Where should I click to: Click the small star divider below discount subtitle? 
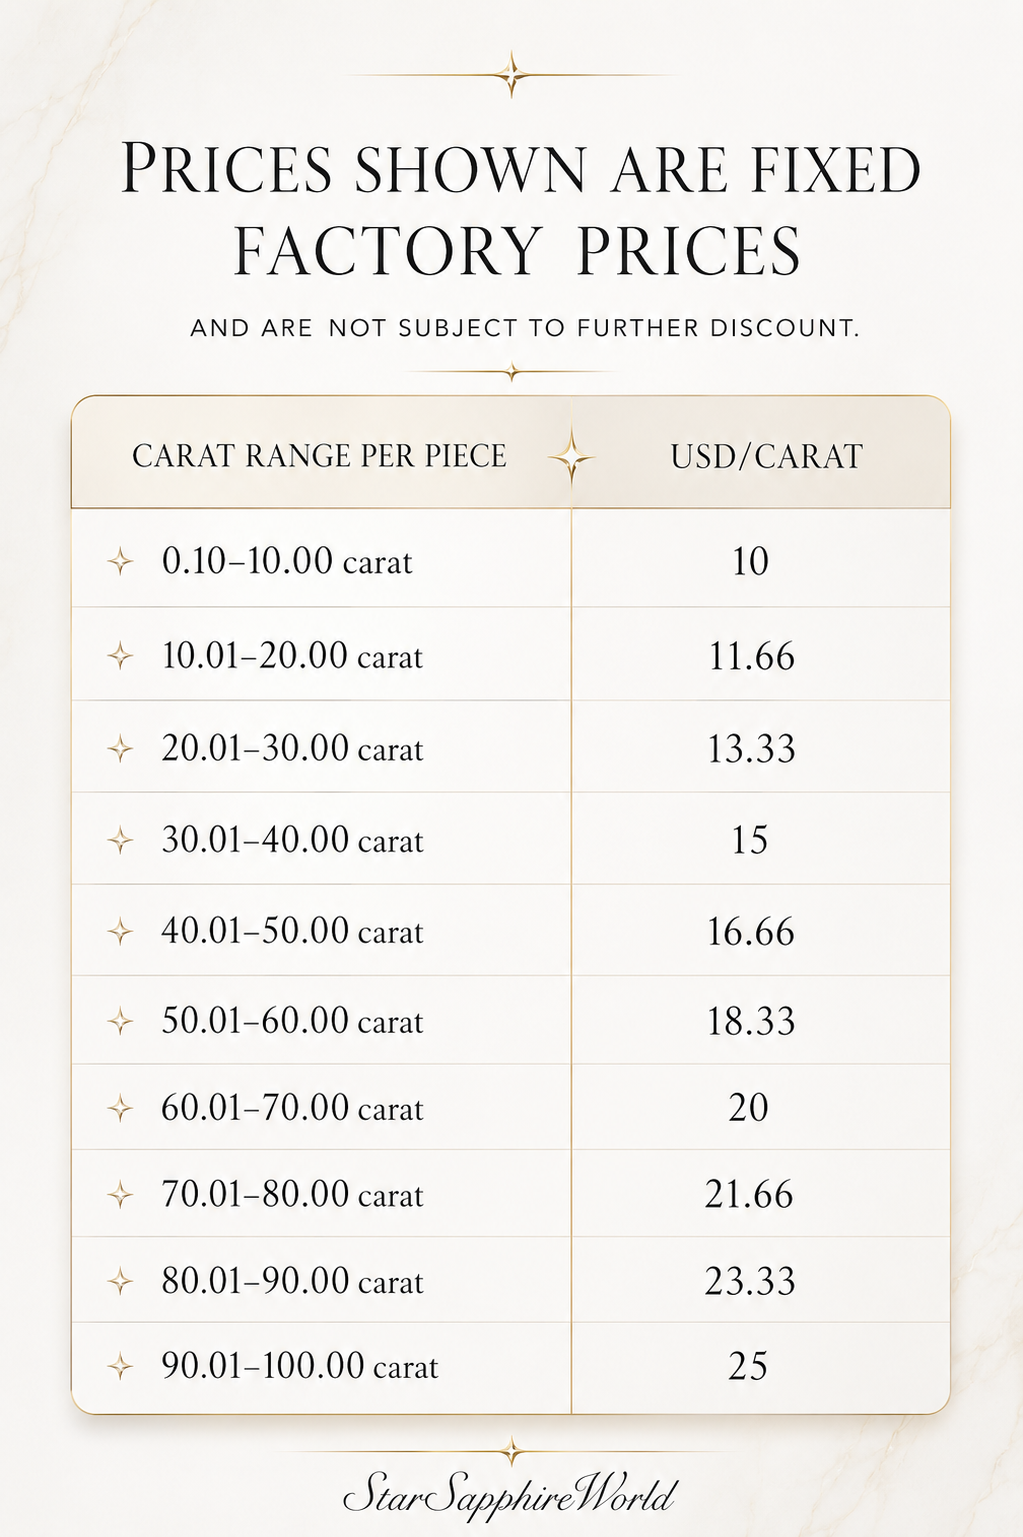pyautogui.click(x=511, y=373)
